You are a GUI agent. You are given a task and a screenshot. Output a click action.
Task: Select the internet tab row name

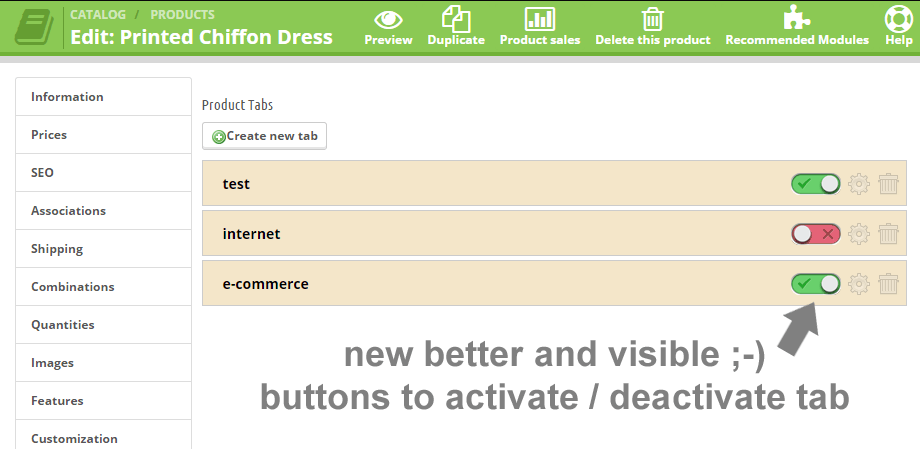251,234
